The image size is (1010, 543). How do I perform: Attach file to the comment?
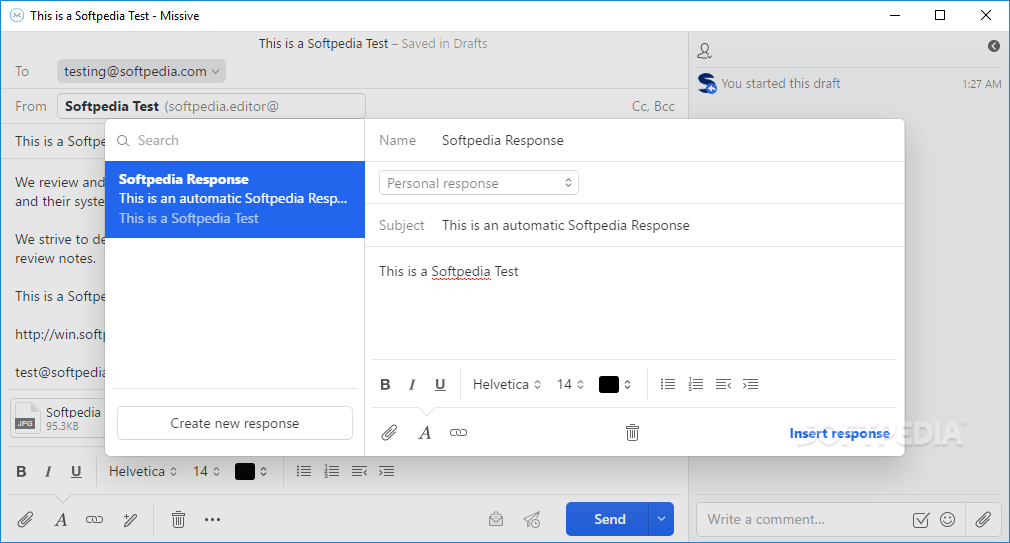[x=983, y=519]
